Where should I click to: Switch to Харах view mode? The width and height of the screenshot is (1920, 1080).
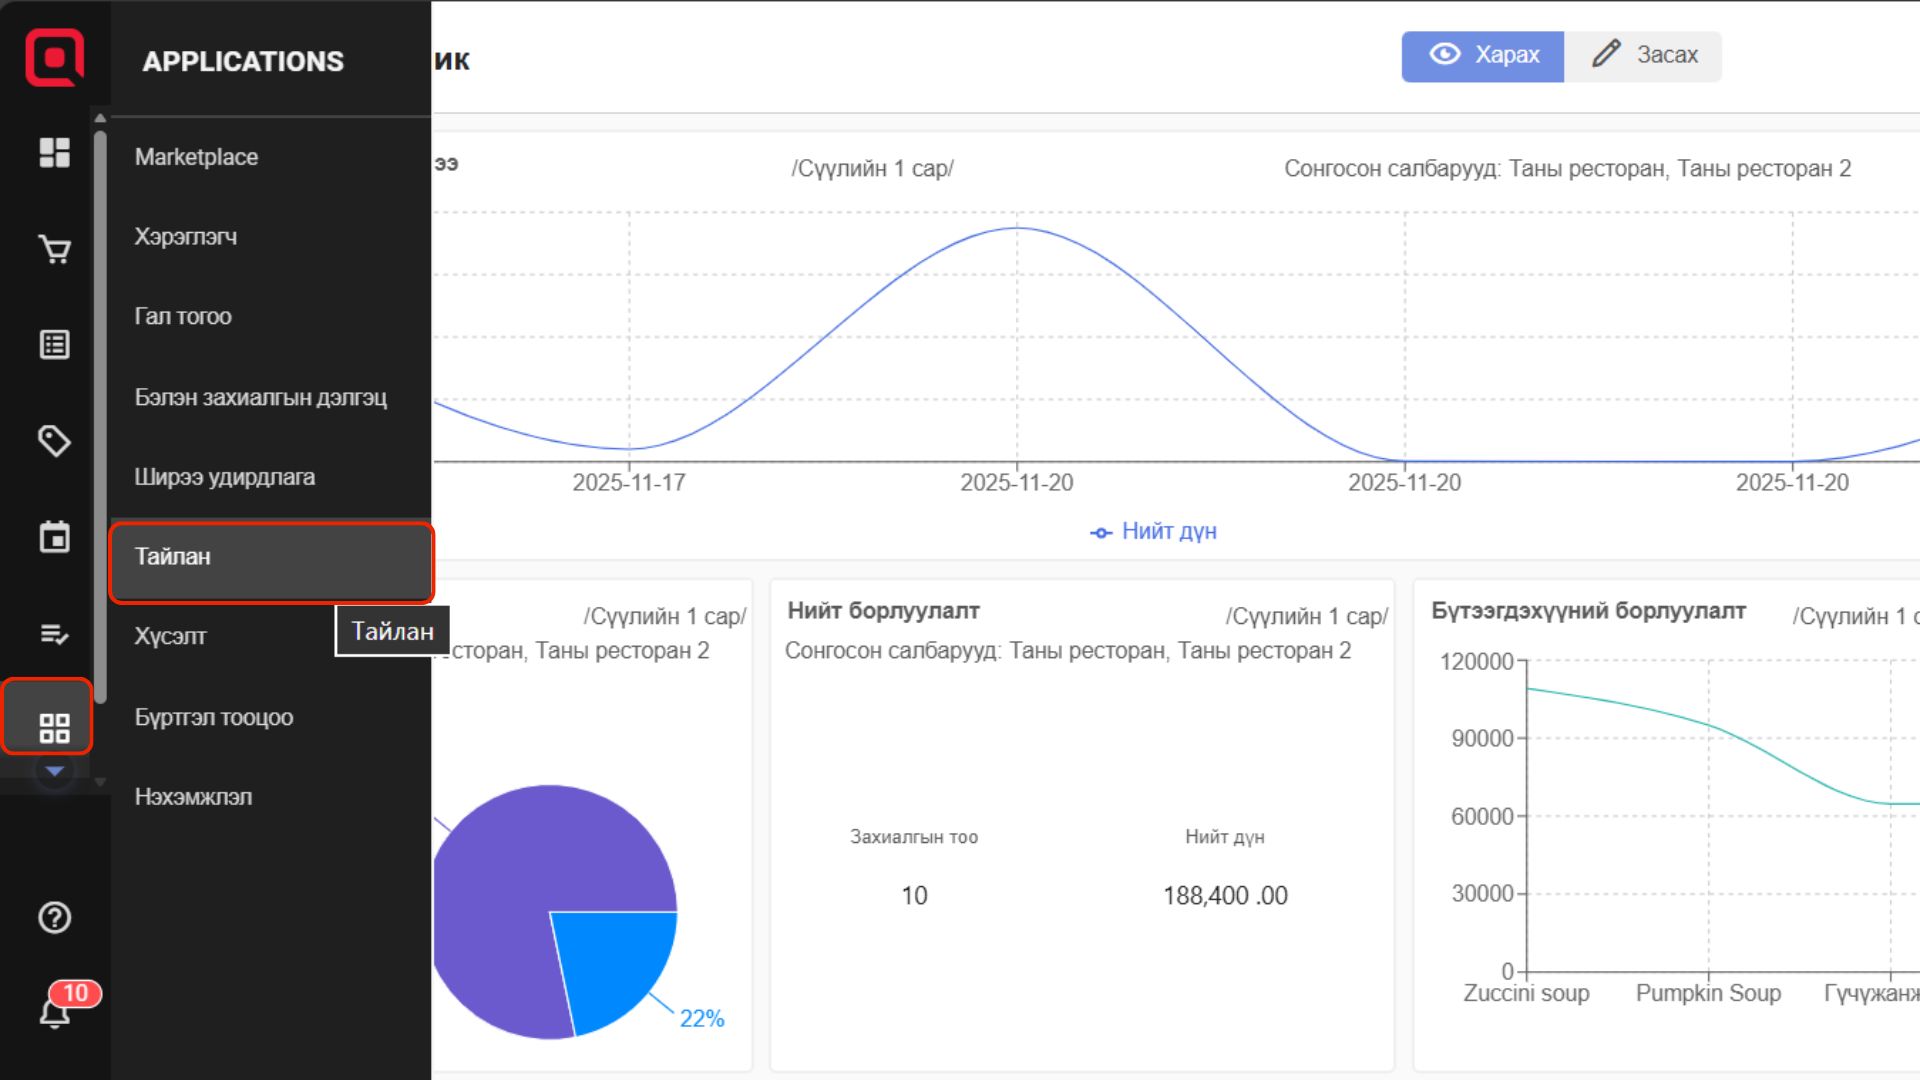(x=1482, y=55)
